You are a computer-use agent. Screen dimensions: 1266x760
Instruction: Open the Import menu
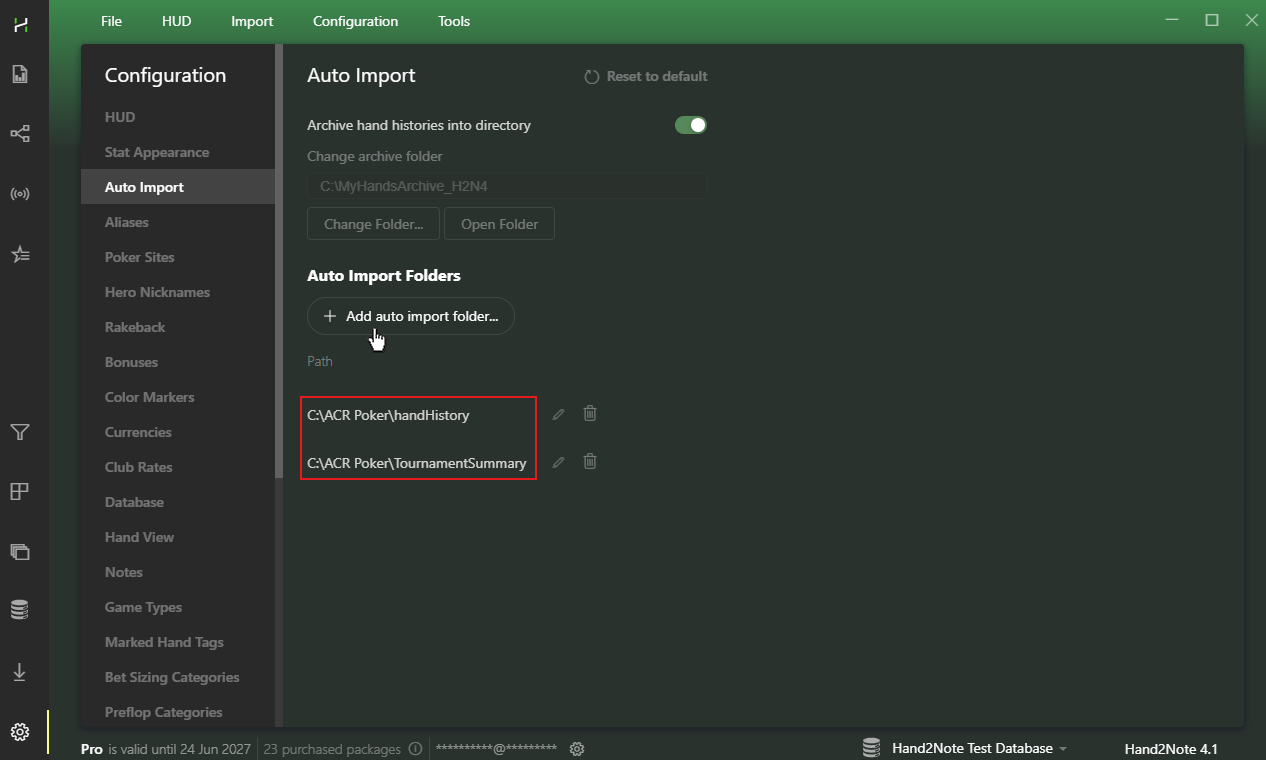pyautogui.click(x=252, y=21)
